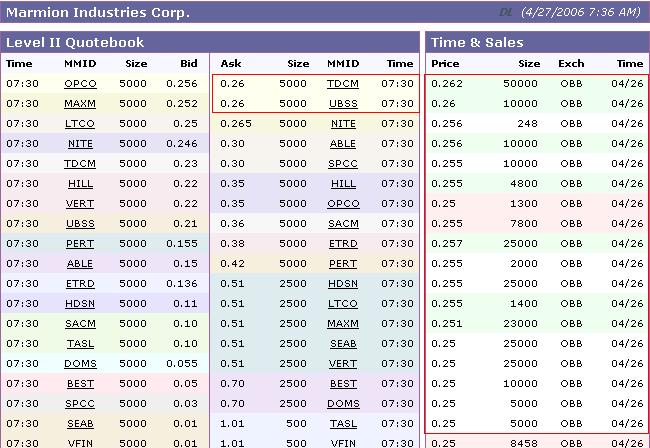Select the 0.256 bid value in OPCO row

click(182, 84)
